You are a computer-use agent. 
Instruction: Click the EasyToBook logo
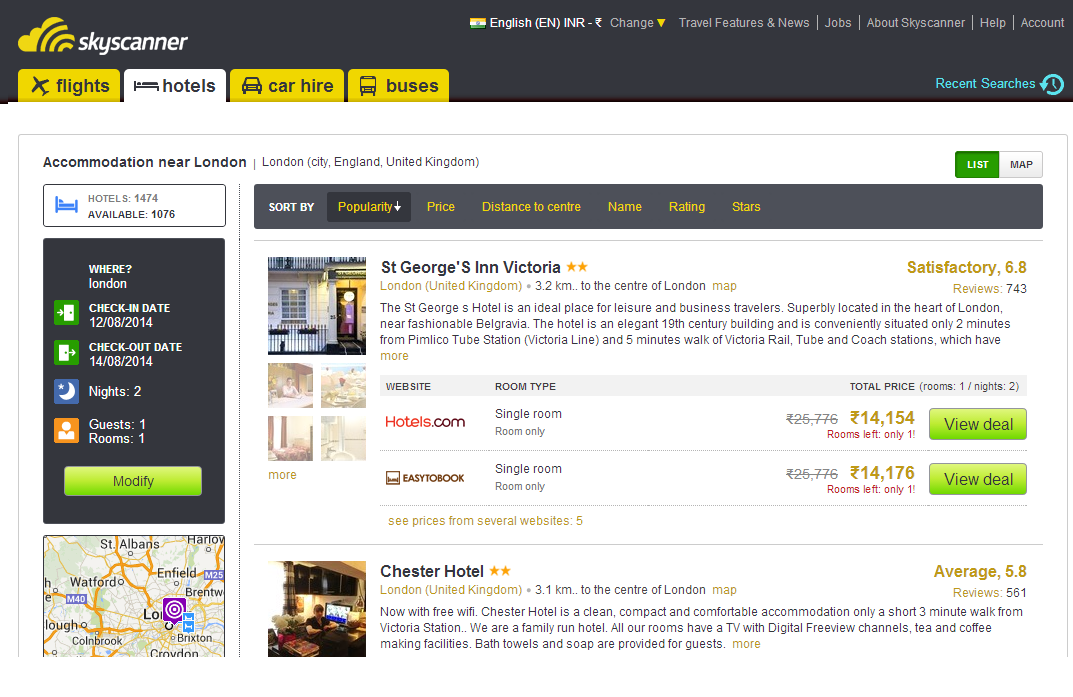point(425,477)
